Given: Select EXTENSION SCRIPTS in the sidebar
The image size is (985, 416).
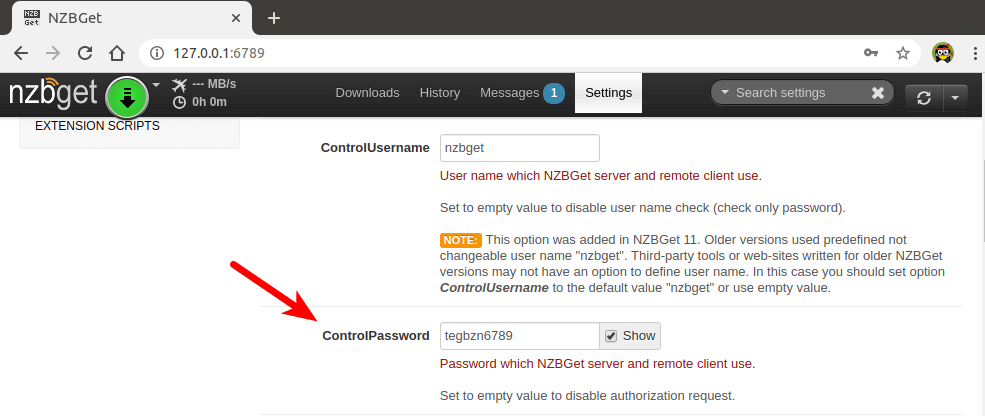Looking at the screenshot, I should [x=97, y=126].
